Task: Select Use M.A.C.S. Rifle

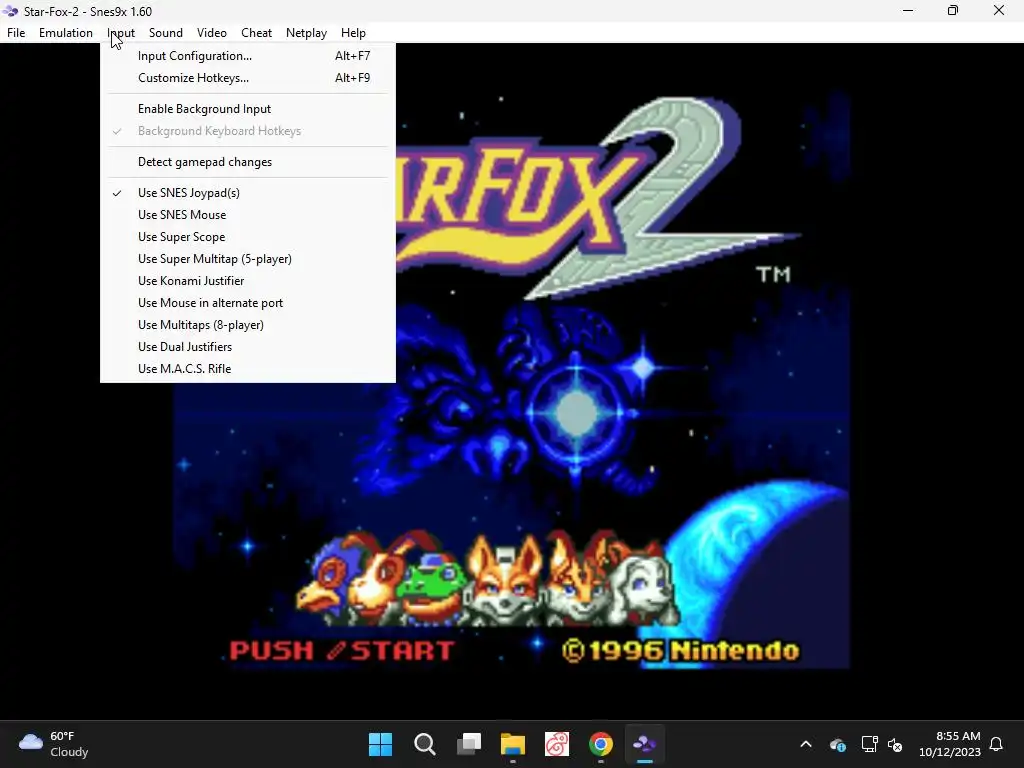Action: [248, 369]
